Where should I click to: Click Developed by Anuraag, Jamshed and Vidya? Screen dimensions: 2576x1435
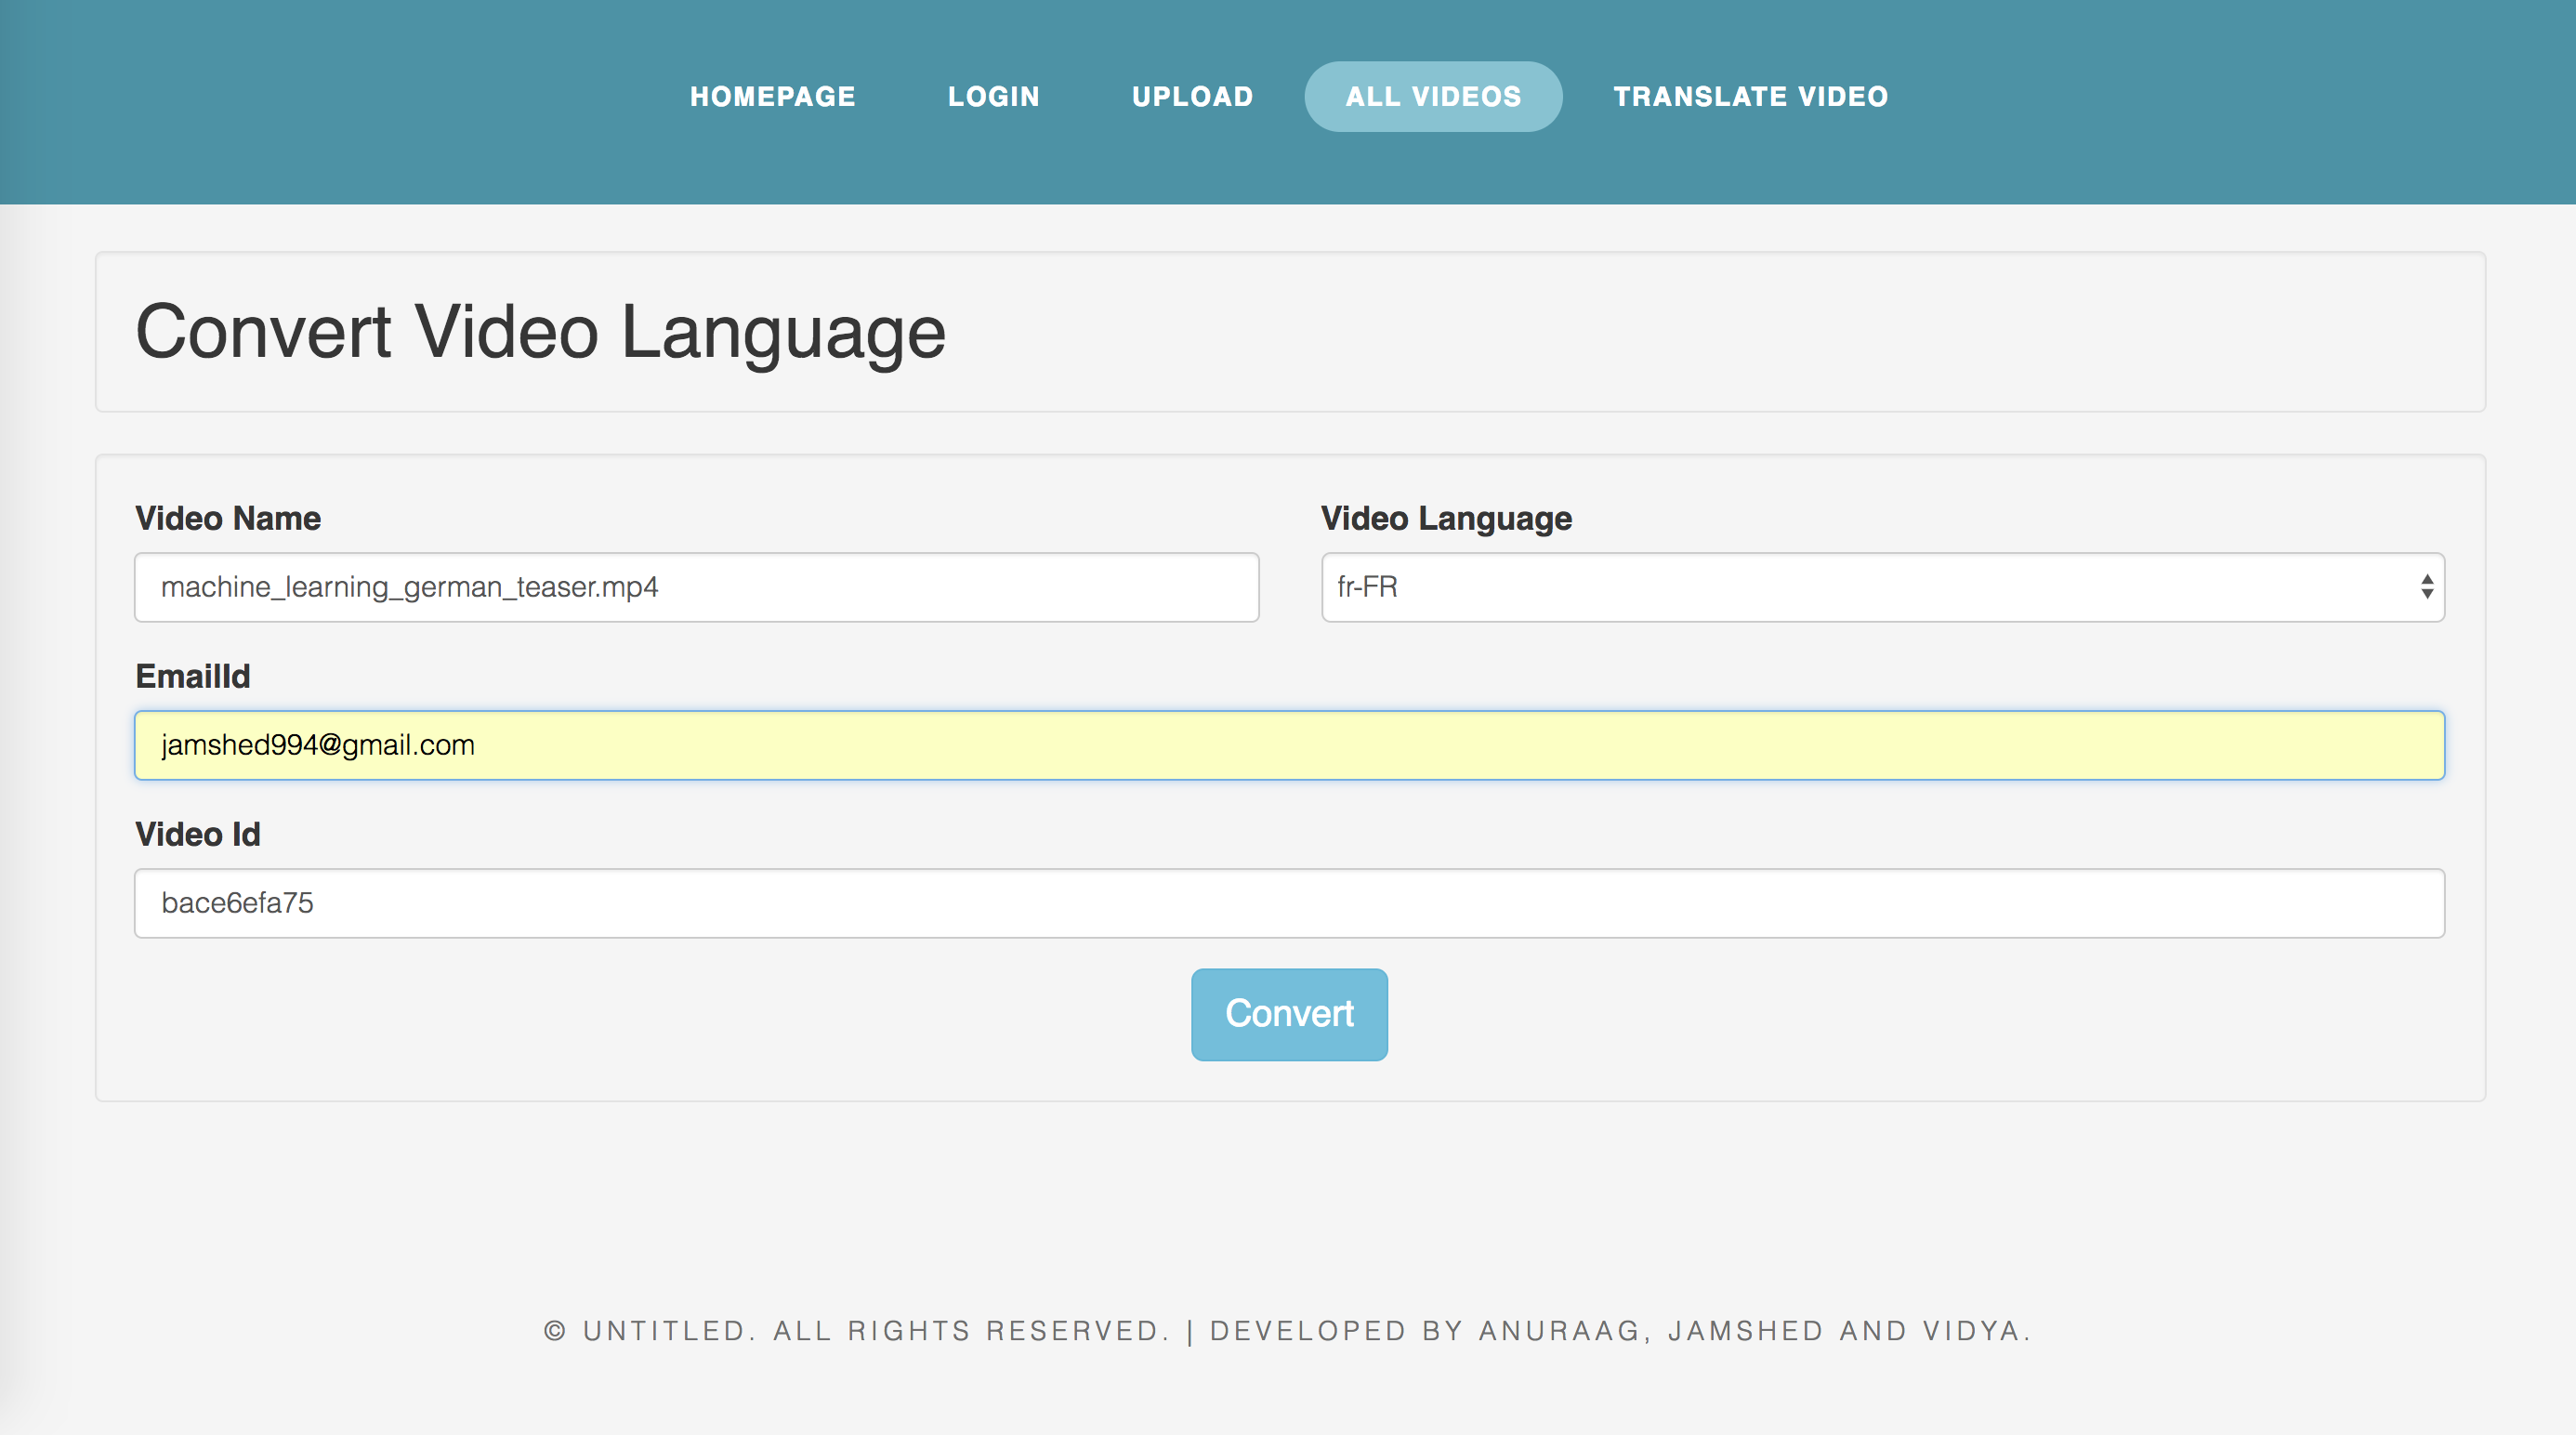click(x=1620, y=1331)
